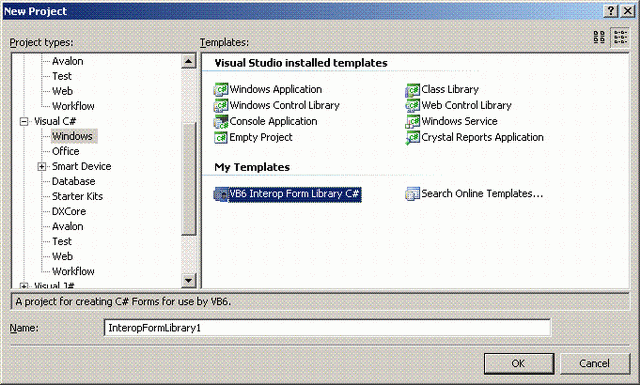The height and width of the screenshot is (385, 640).
Task: Click the Windows Service label
Action: [460, 121]
